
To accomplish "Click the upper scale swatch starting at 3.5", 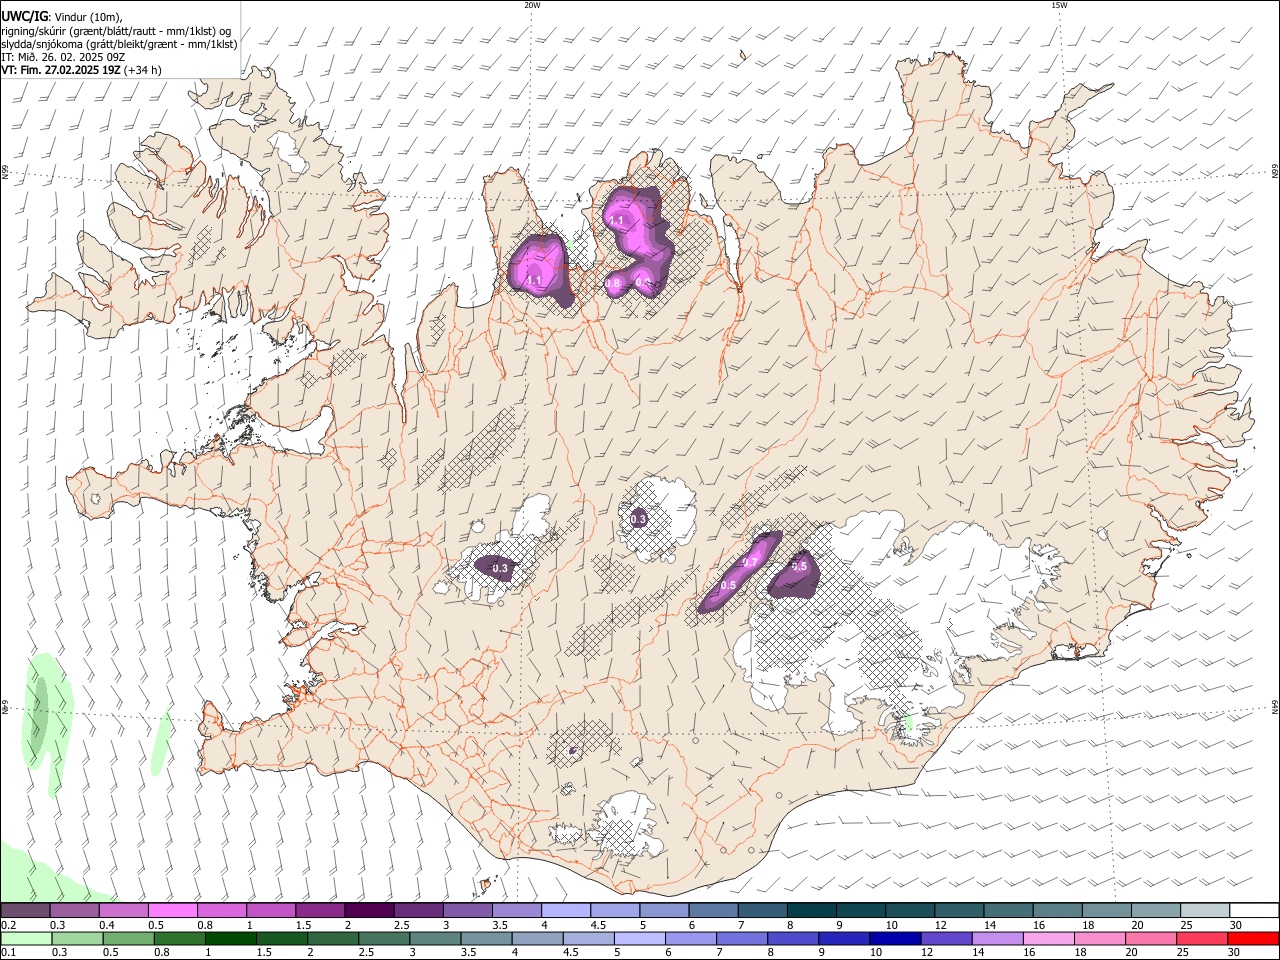I will [515, 911].
